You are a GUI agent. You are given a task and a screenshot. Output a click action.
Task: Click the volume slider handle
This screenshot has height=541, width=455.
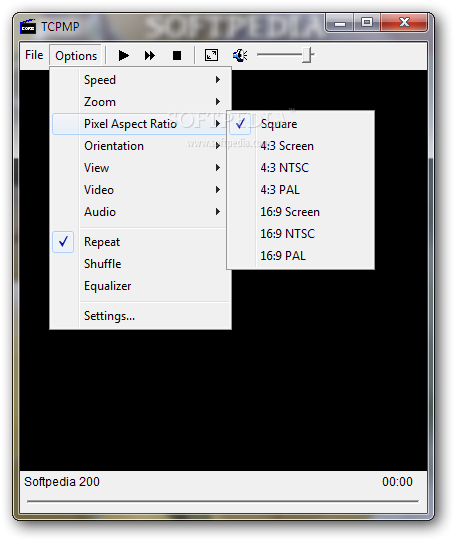[307, 55]
